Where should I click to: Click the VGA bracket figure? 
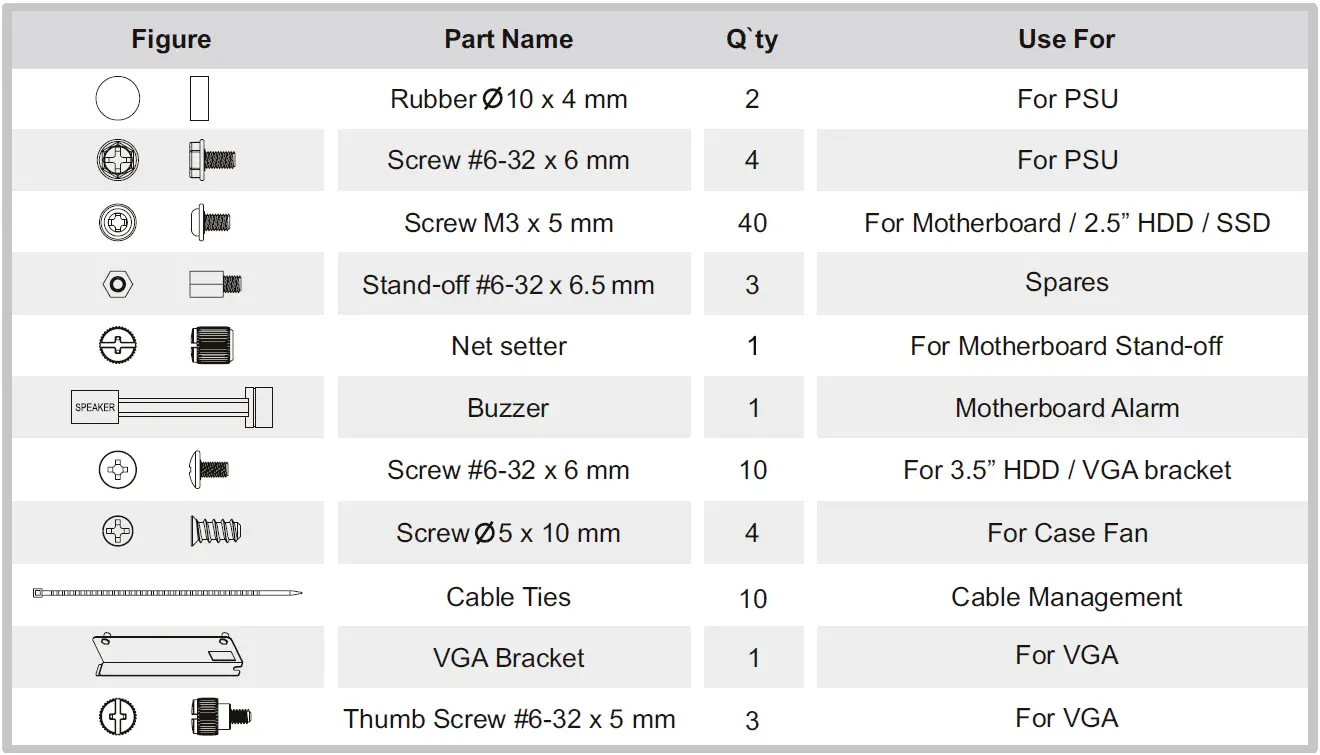tap(167, 656)
